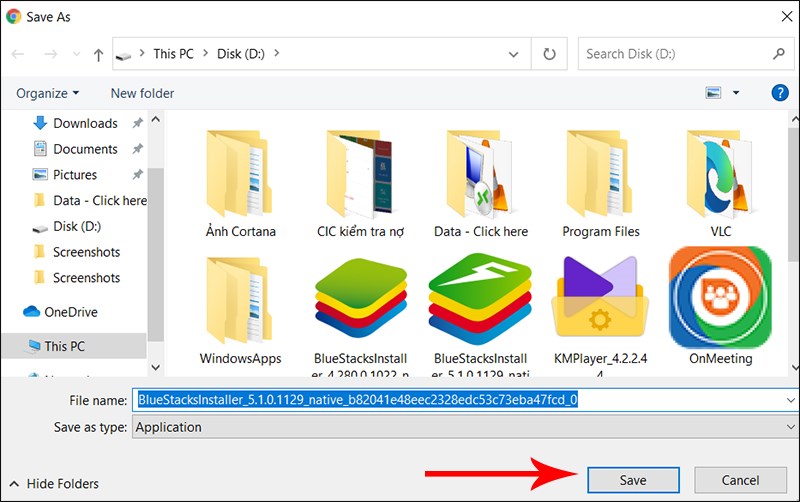The image size is (800, 502).
Task: Click the file list scroll-down arrow
Action: 794,367
